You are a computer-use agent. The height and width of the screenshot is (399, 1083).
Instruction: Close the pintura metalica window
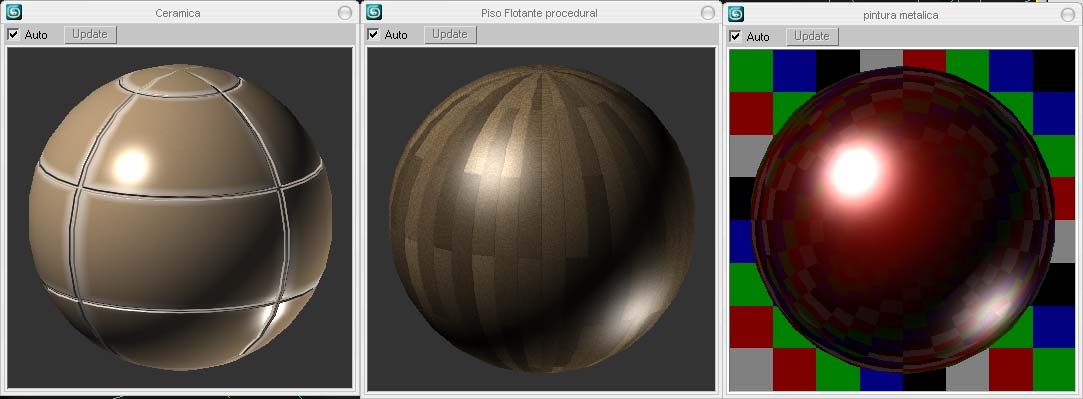[1068, 14]
